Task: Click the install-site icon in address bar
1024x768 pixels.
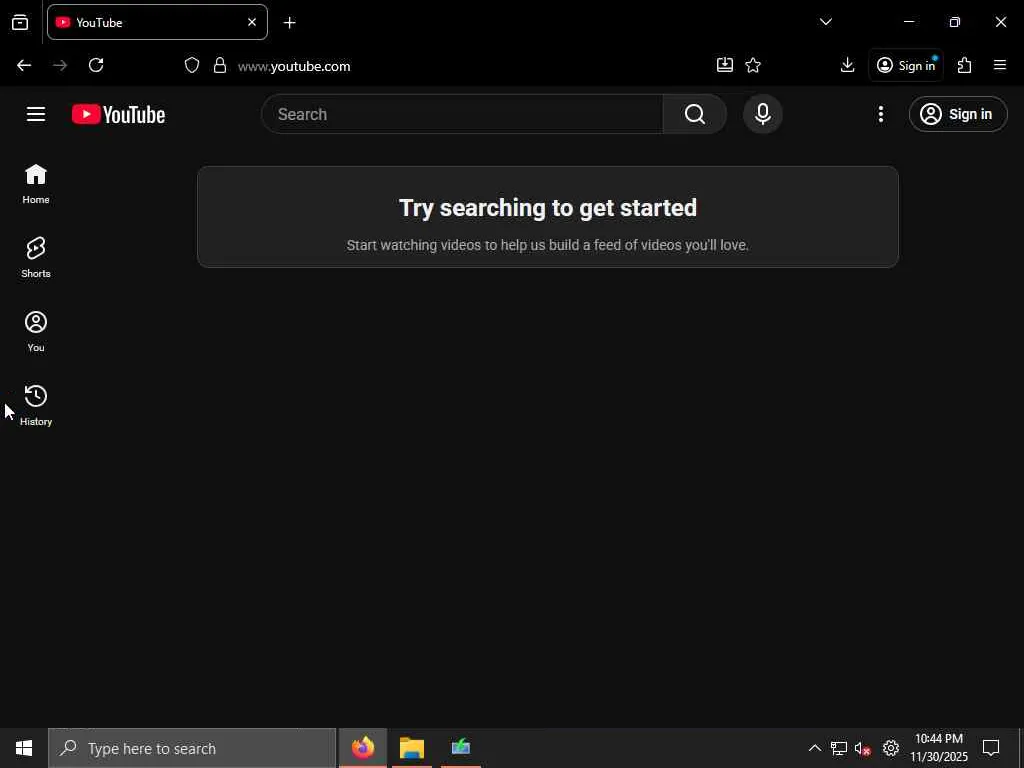Action: (725, 65)
